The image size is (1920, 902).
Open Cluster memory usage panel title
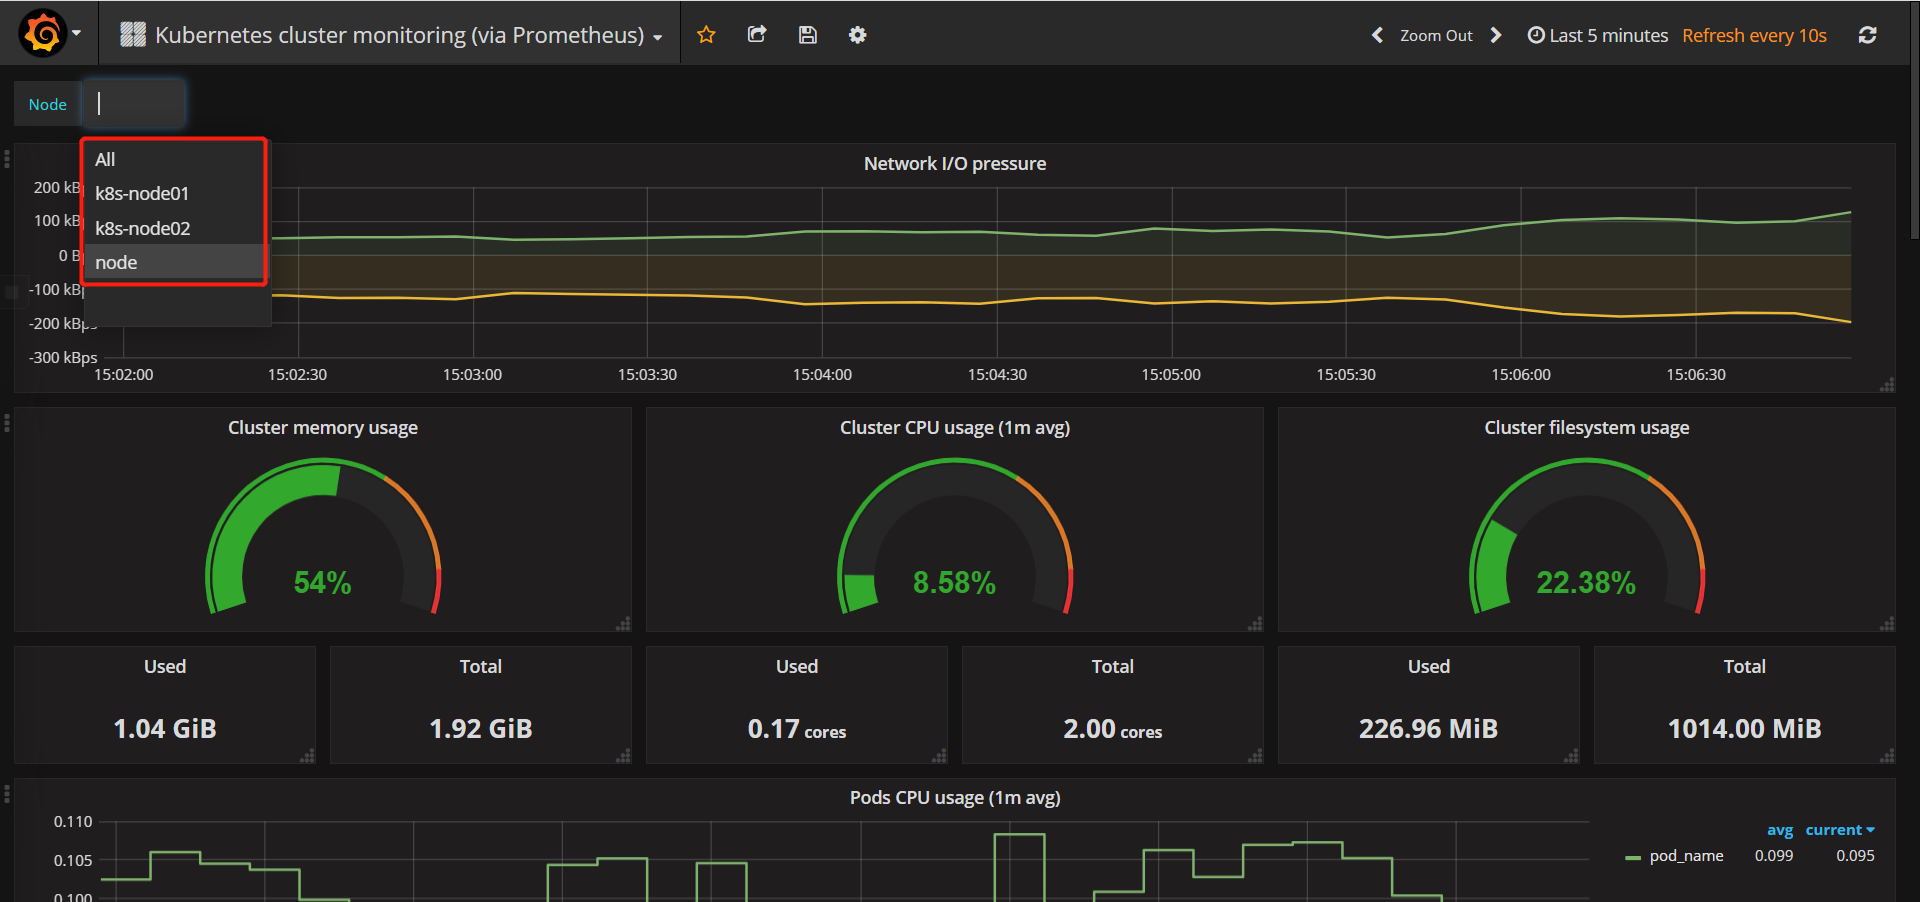[323, 427]
